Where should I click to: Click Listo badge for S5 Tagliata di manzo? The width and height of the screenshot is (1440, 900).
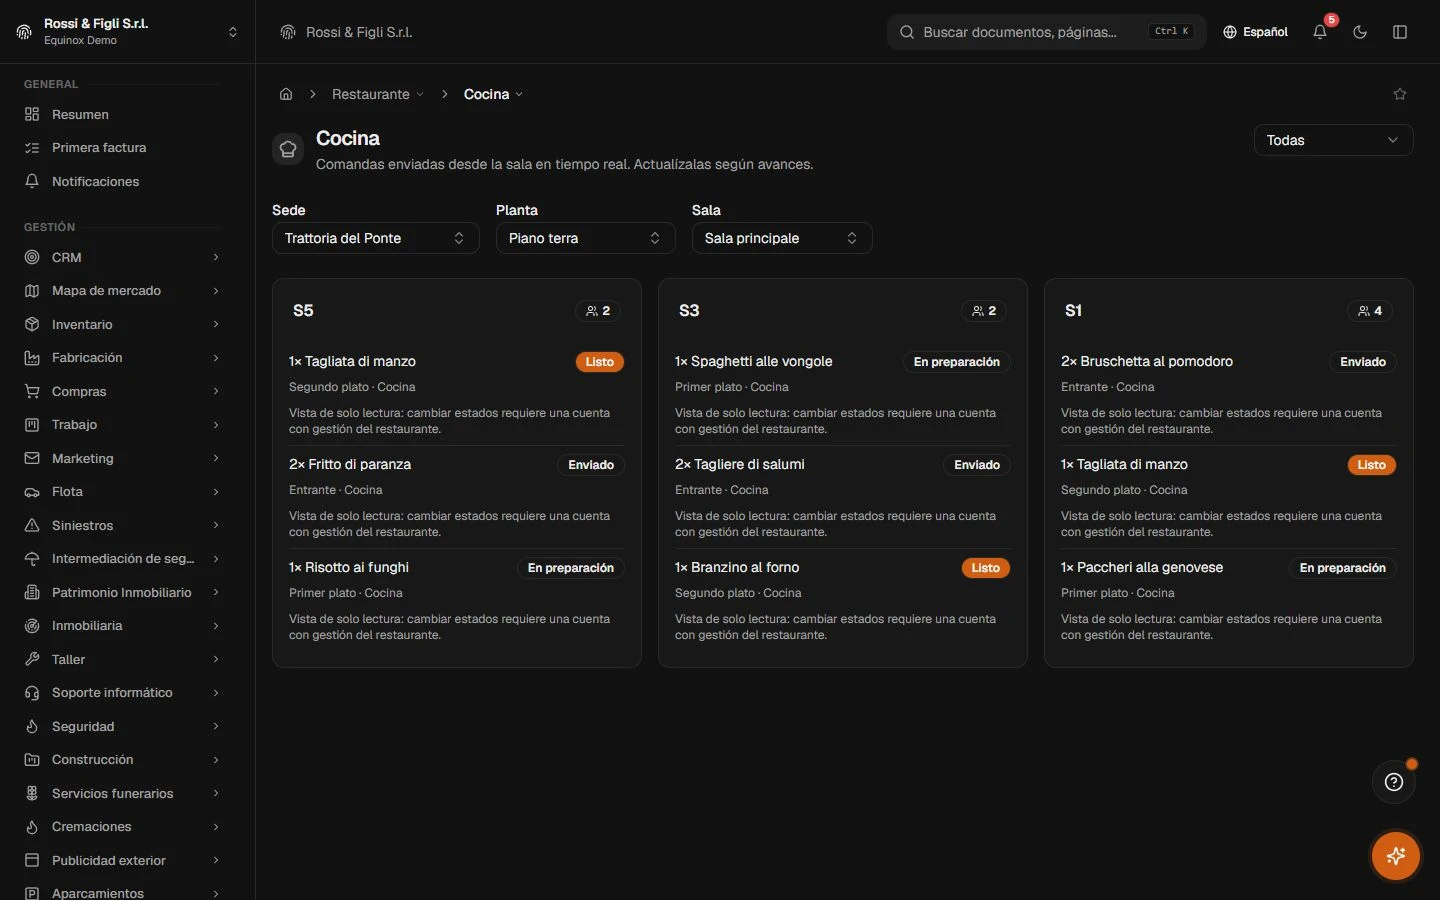(x=600, y=362)
